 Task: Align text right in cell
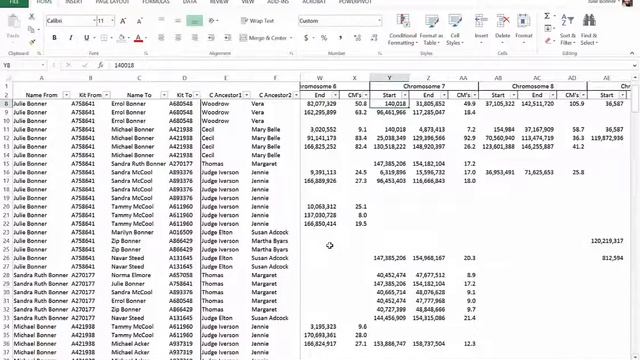coord(195,38)
